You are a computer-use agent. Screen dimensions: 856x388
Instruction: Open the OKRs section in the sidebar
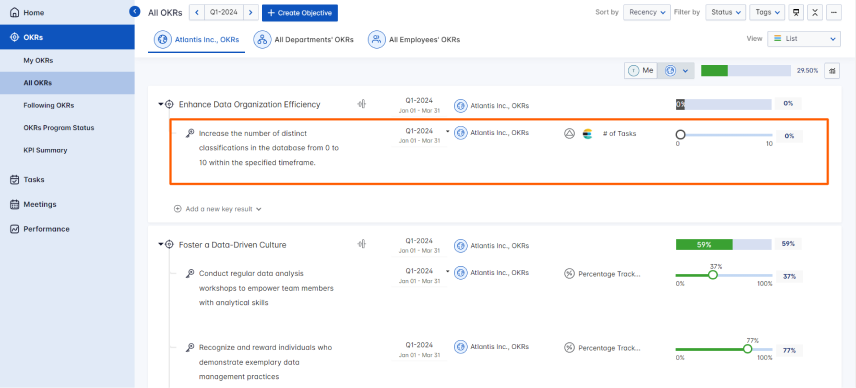[x=67, y=37]
